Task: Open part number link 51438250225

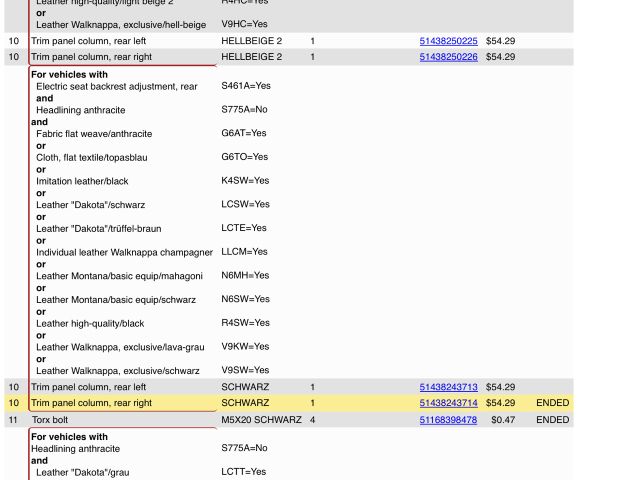Action: tap(448, 41)
